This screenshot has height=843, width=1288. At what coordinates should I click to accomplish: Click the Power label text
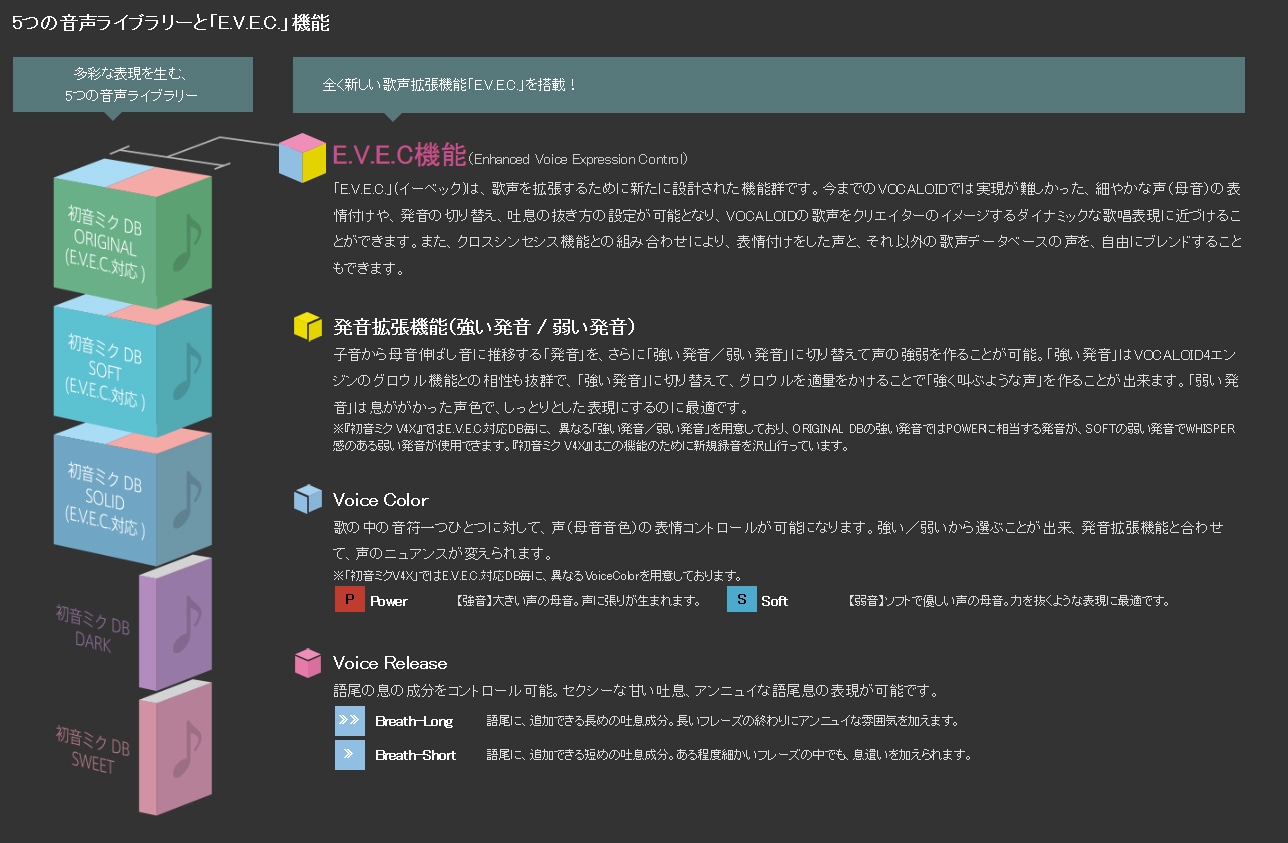[389, 601]
